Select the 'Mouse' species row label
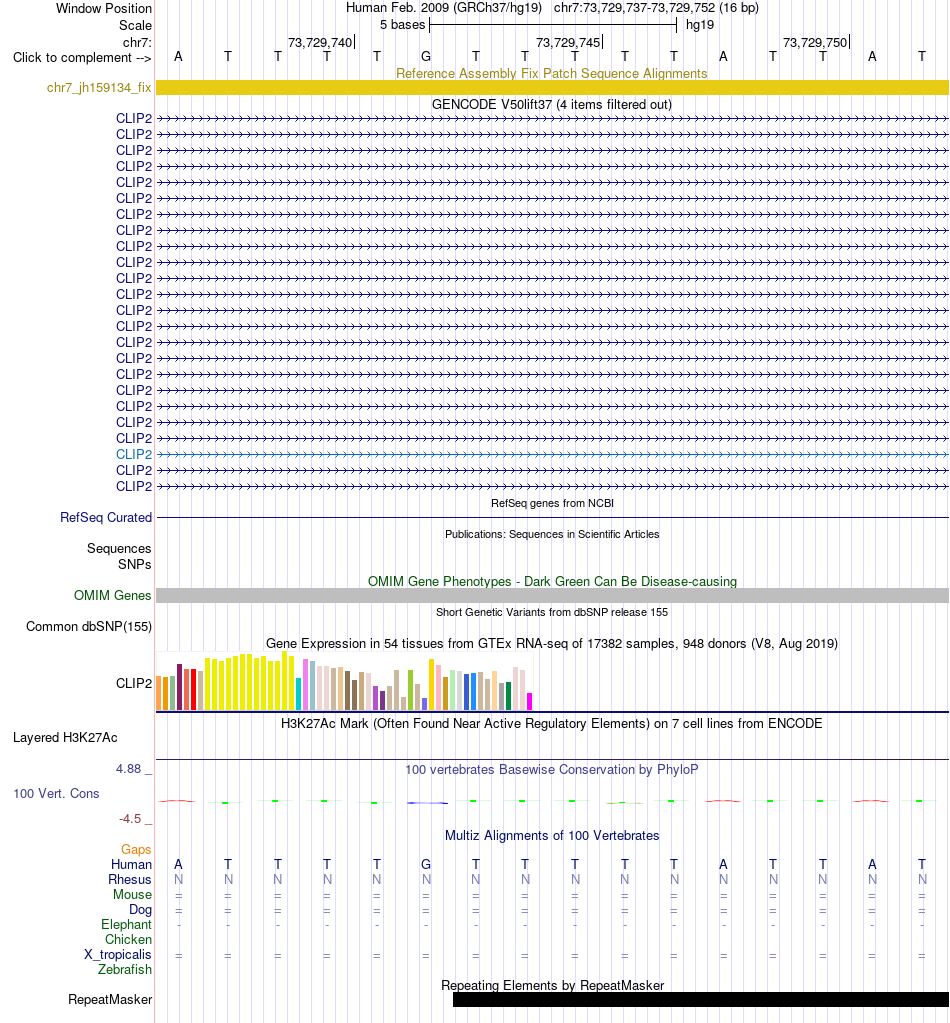This screenshot has width=950, height=1023. pos(132,894)
